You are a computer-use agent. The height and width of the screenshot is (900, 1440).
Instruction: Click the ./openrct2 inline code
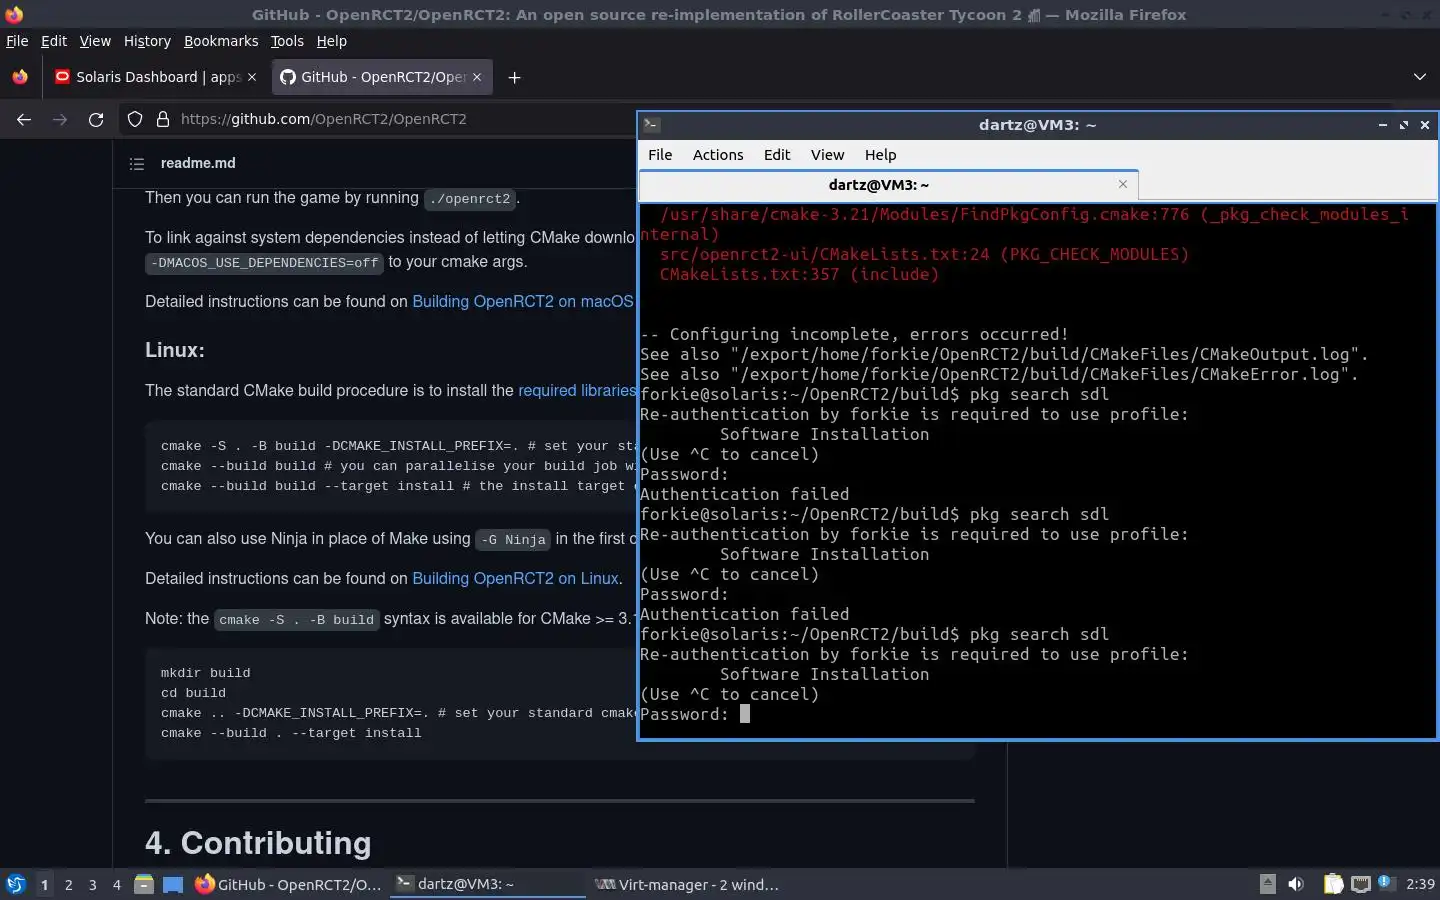coord(470,199)
